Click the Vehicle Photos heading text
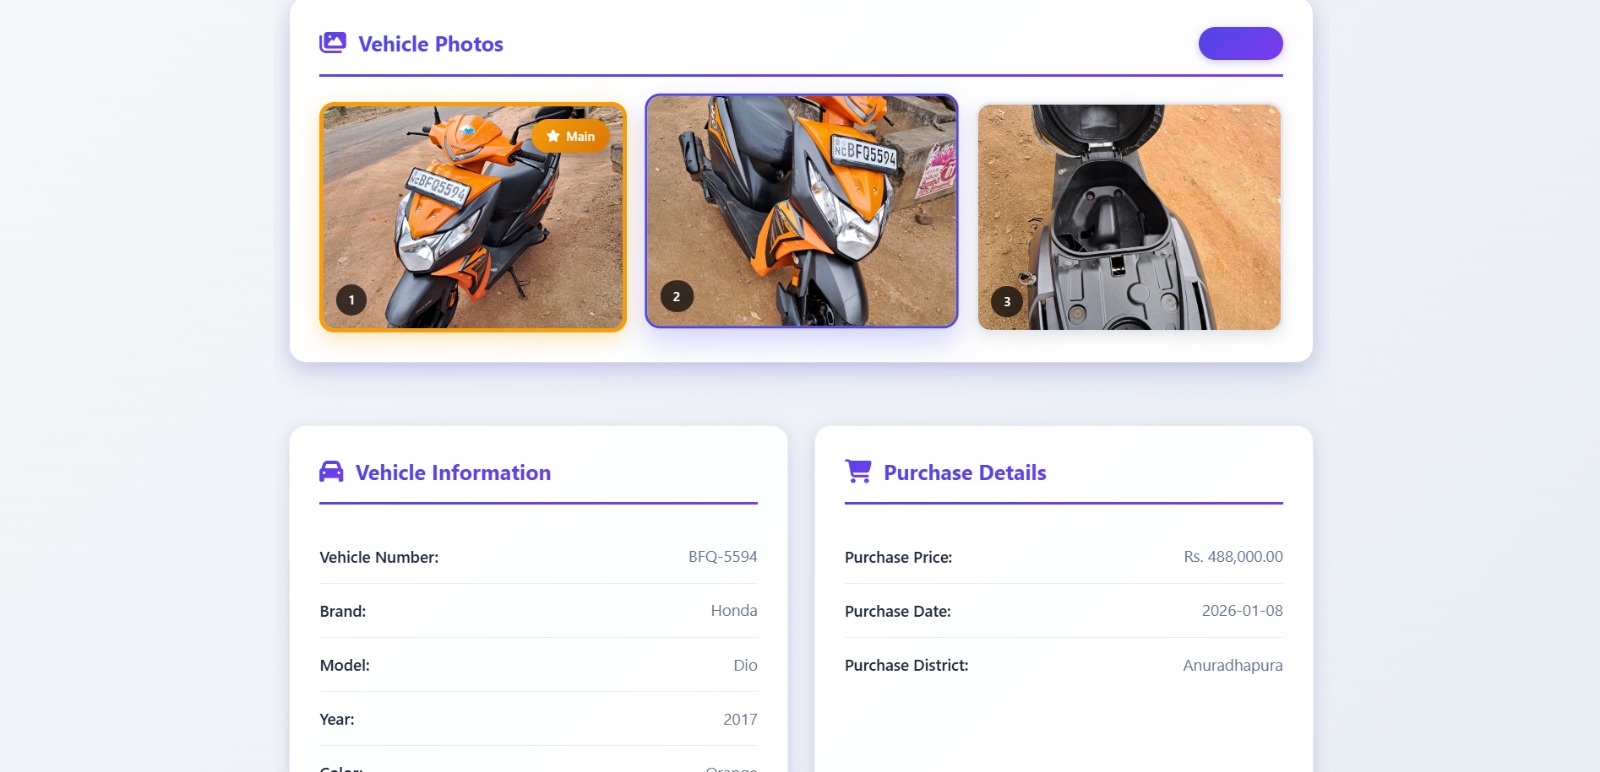1600x772 pixels. point(430,44)
